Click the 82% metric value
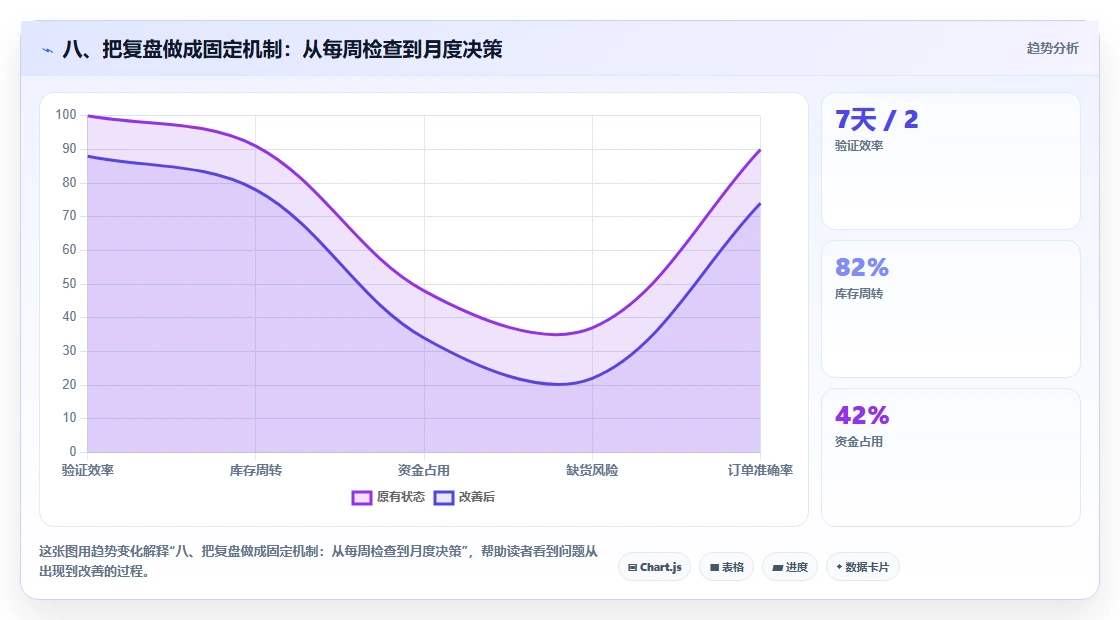The image size is (1120, 620). pos(861,267)
